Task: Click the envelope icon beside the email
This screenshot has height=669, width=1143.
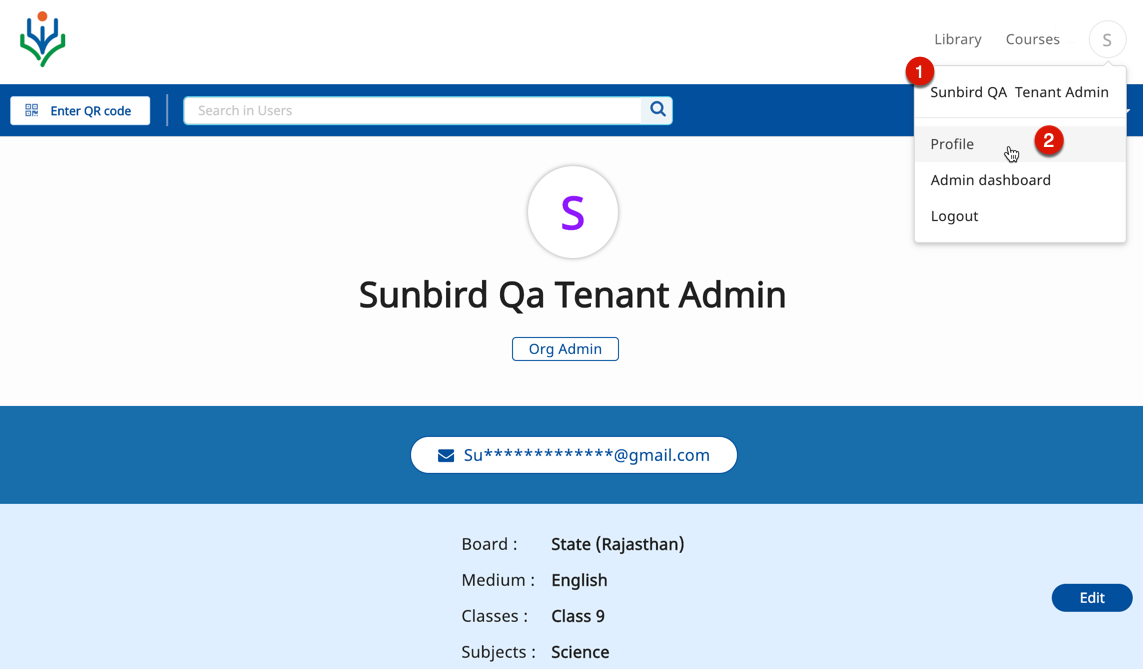Action: click(446, 456)
